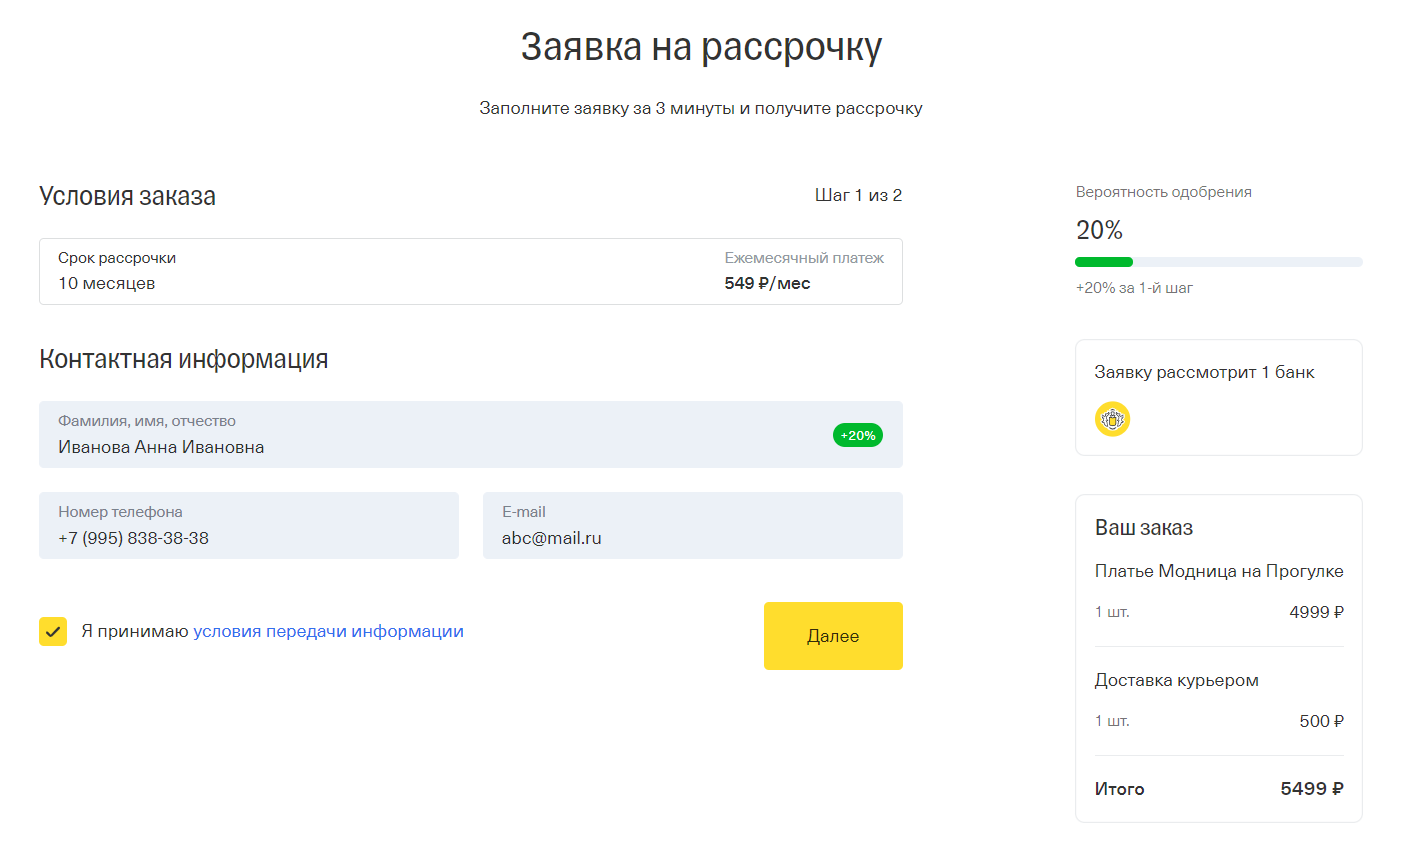
Task: Click the Контактная информация heading
Action: [183, 359]
